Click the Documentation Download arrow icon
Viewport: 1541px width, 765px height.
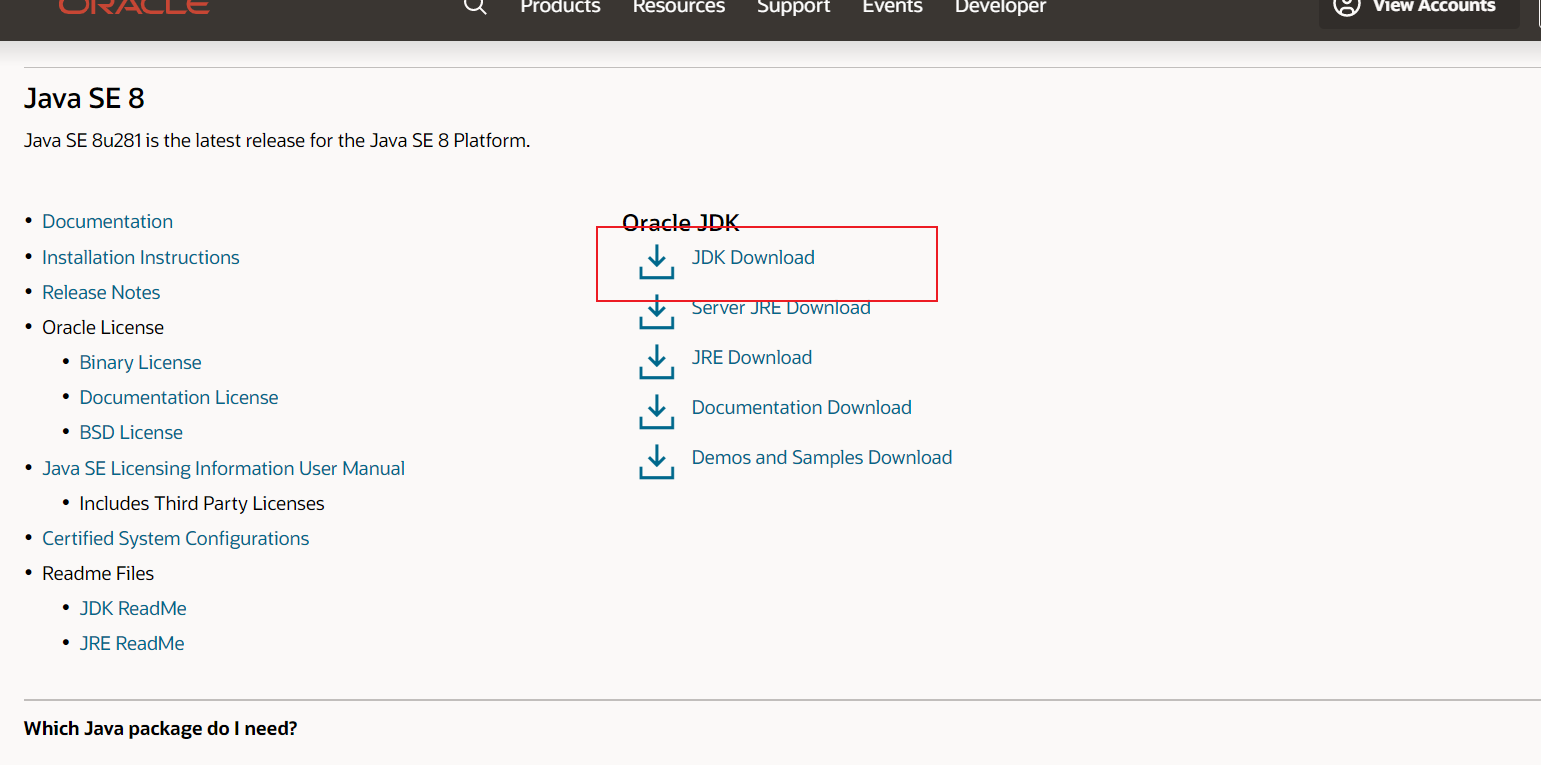(x=656, y=411)
